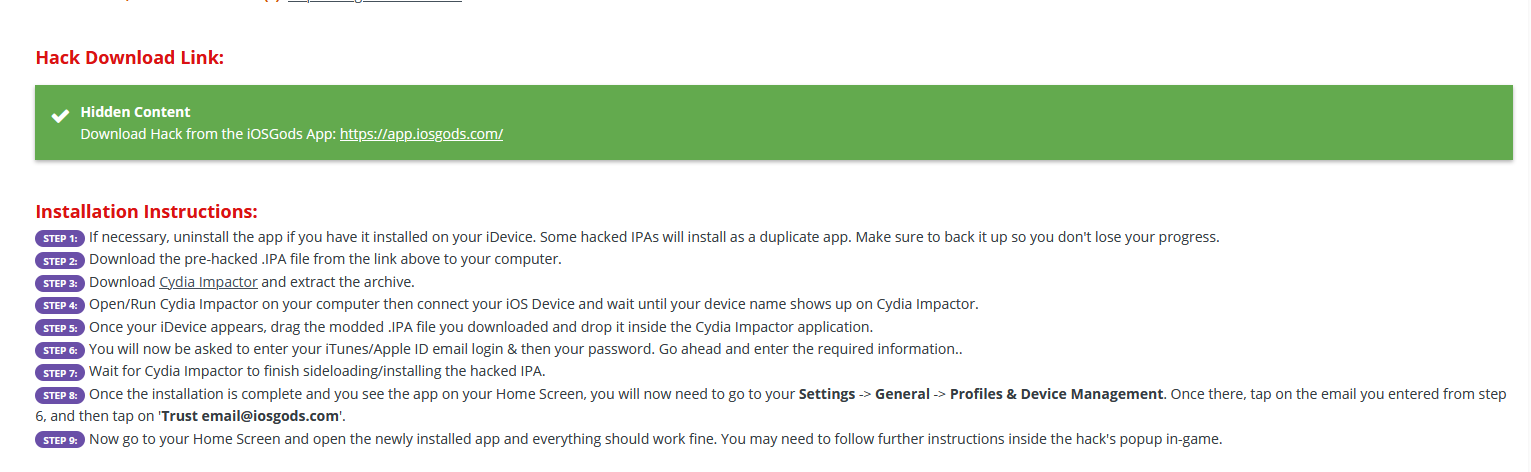Click the bold General text in step 8
Screen dimensions: 1531x472
click(x=902, y=394)
